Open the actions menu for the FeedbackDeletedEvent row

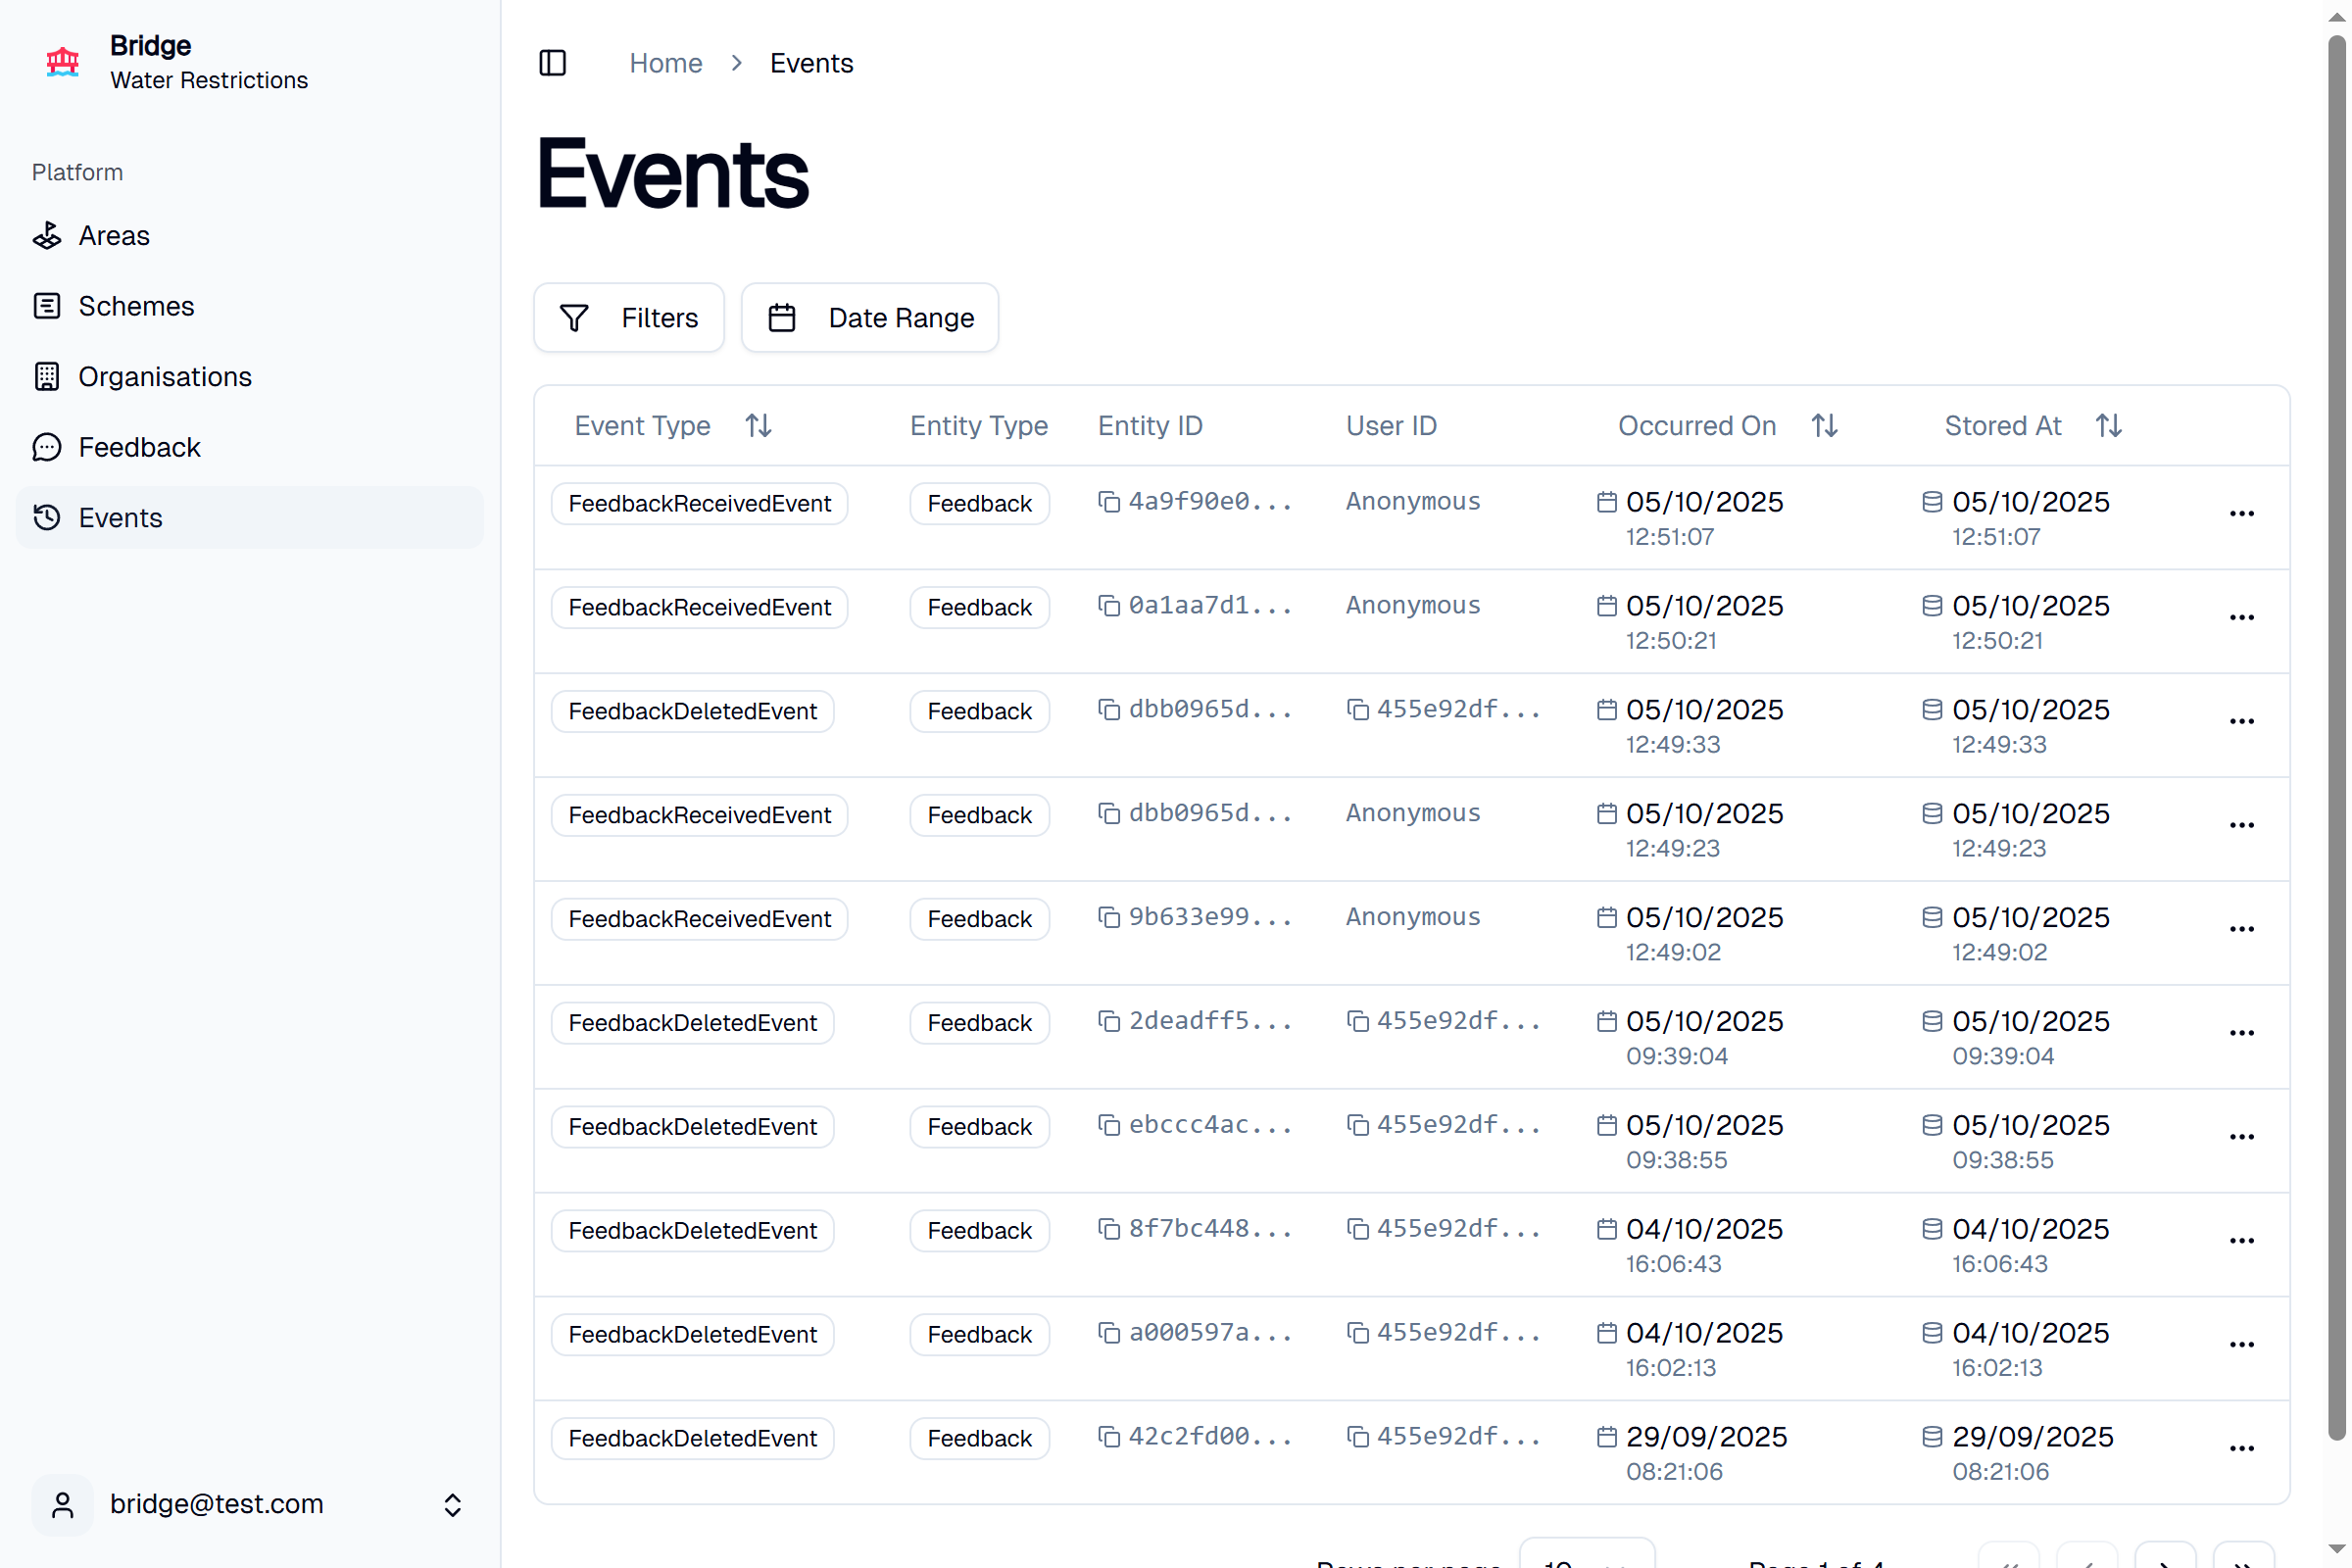click(2240, 720)
